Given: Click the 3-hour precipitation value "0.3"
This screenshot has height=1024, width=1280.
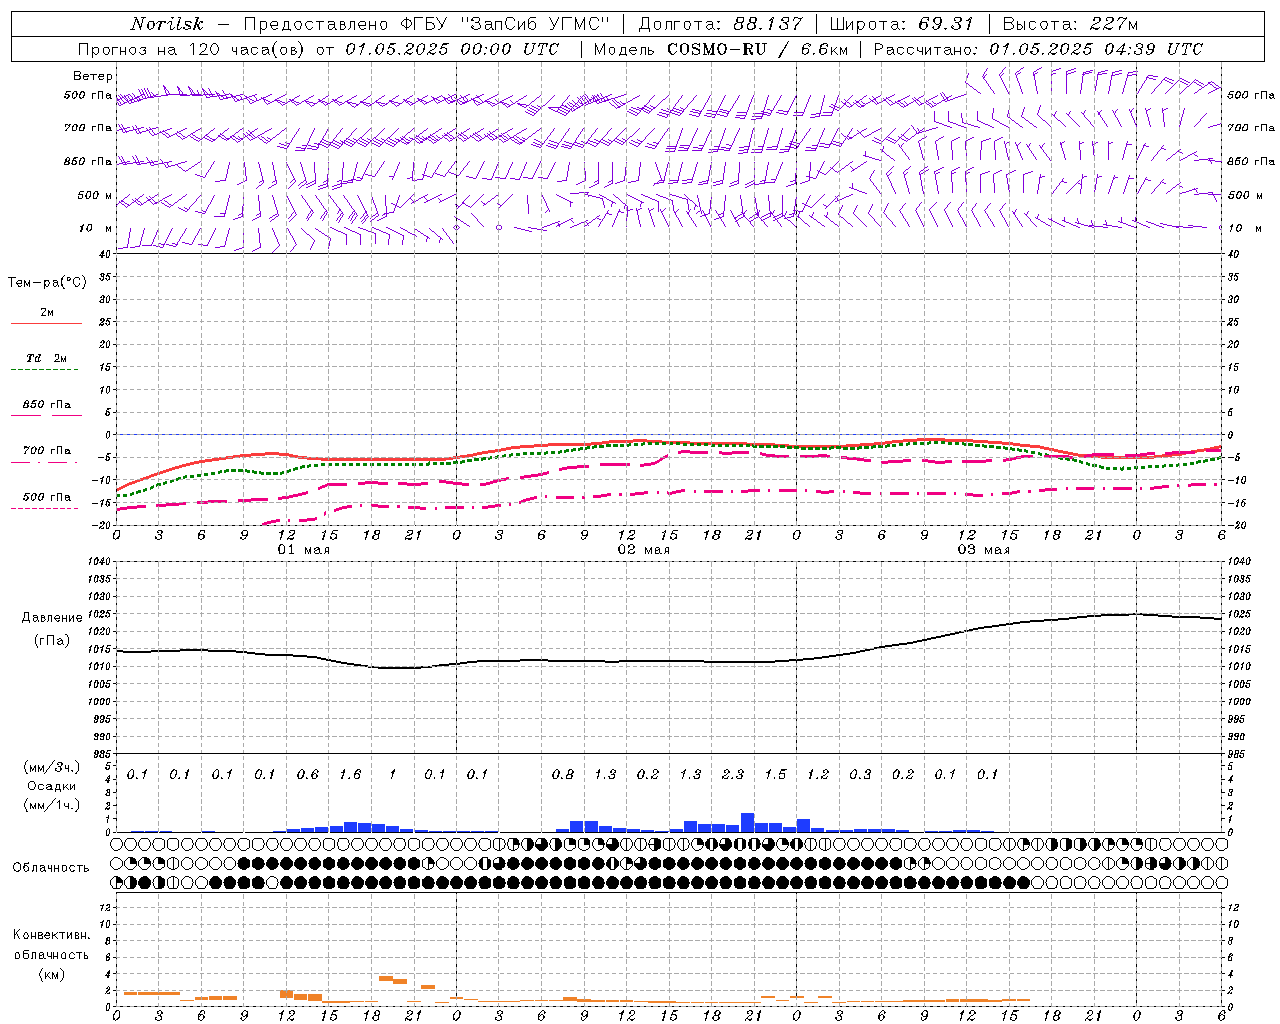Looking at the screenshot, I should point(860,774).
